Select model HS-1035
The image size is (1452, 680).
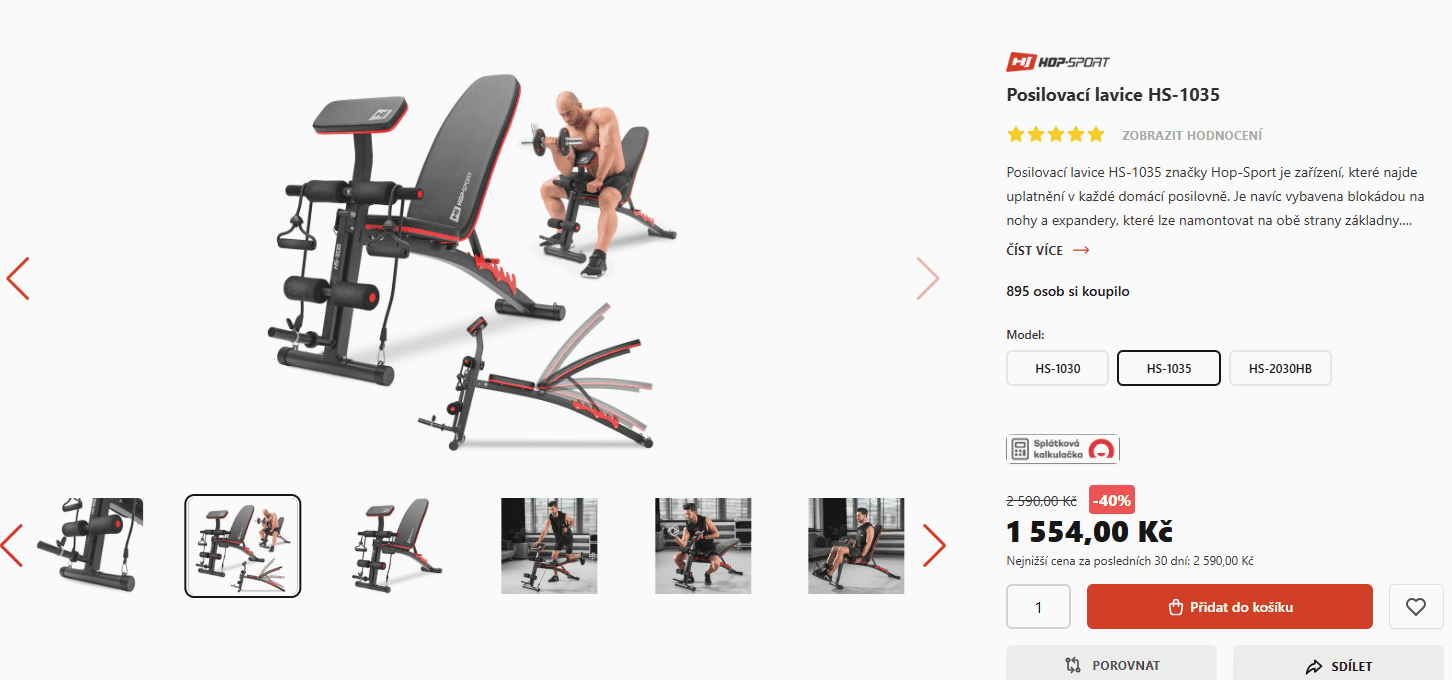click(x=1169, y=368)
